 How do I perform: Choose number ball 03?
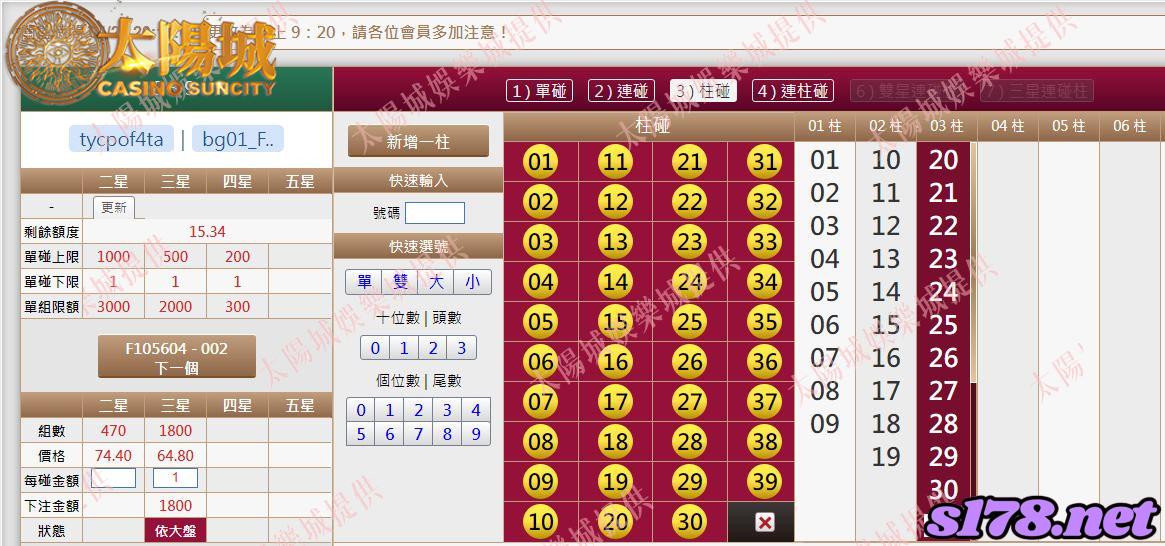coord(541,242)
